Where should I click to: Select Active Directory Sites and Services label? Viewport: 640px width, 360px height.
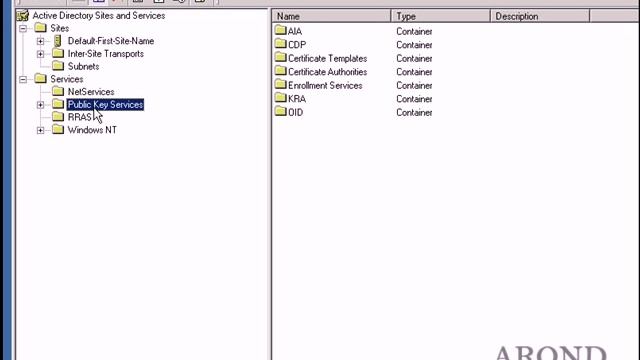[99, 16]
